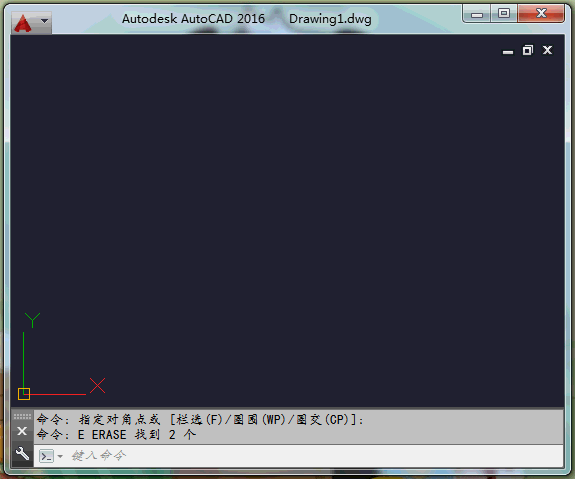This screenshot has width=575, height=479.
Task: Minimize the Drawing1.dwg drawing window
Action: coord(508,52)
